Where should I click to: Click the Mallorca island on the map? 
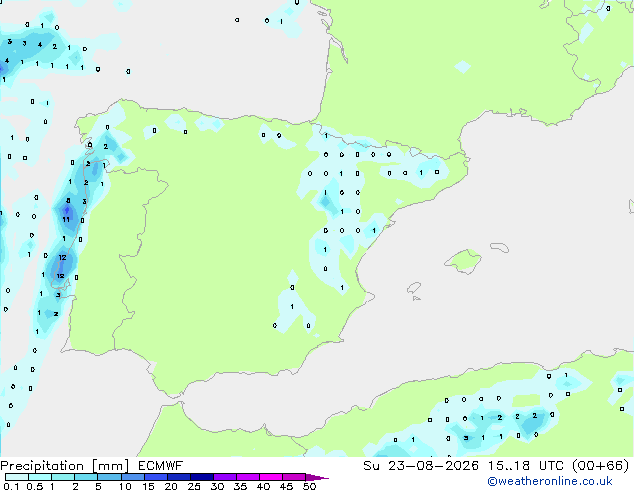click(463, 262)
